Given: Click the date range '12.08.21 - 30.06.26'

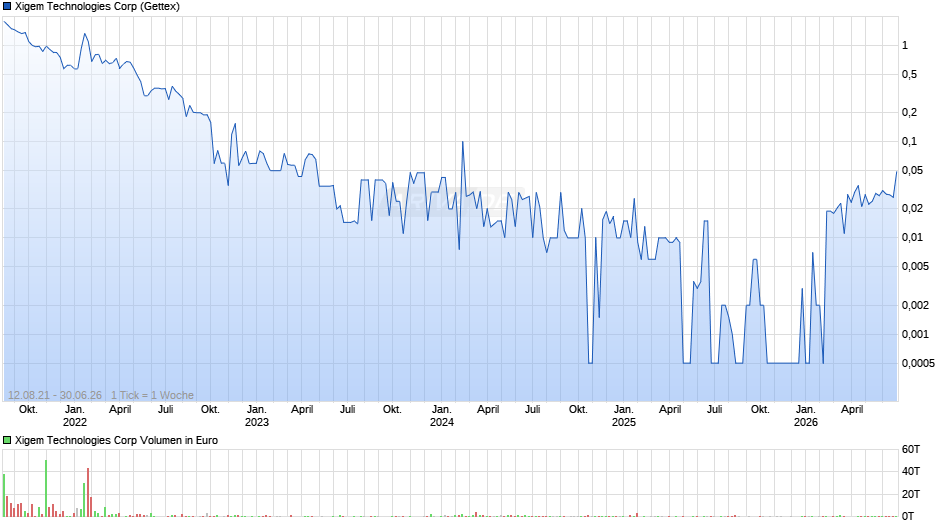Looking at the screenshot, I should click(55, 395).
